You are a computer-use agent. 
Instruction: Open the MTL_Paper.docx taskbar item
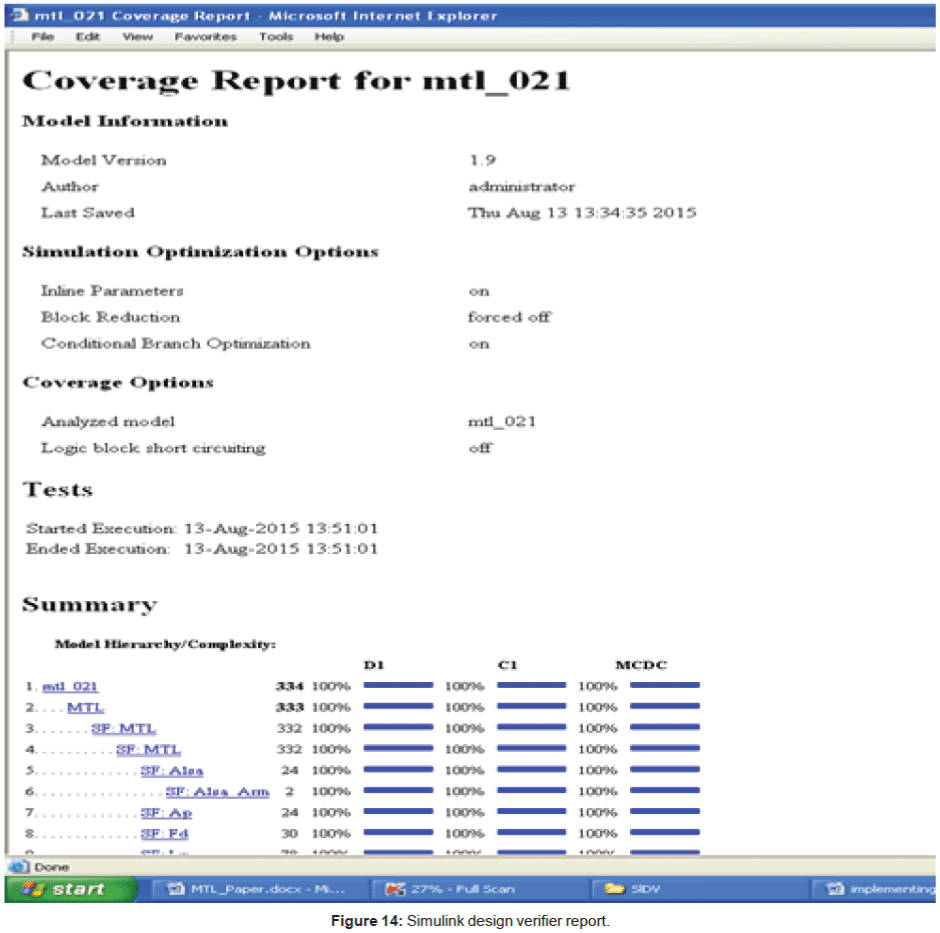pos(256,889)
